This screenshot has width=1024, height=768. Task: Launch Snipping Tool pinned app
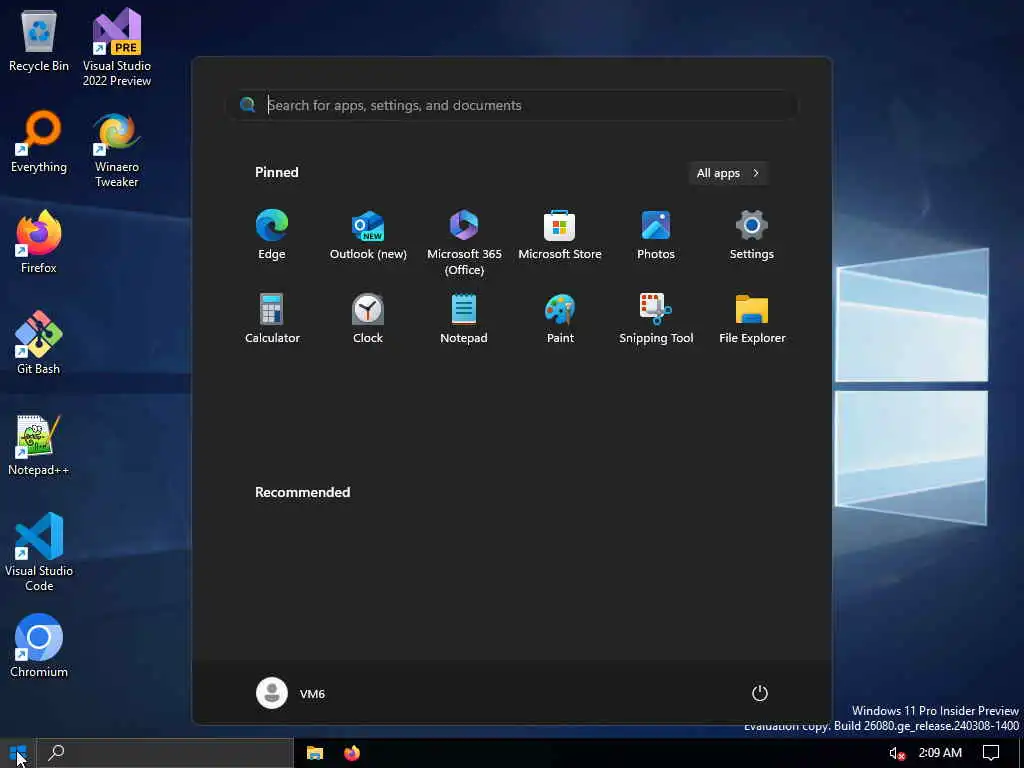[656, 319]
